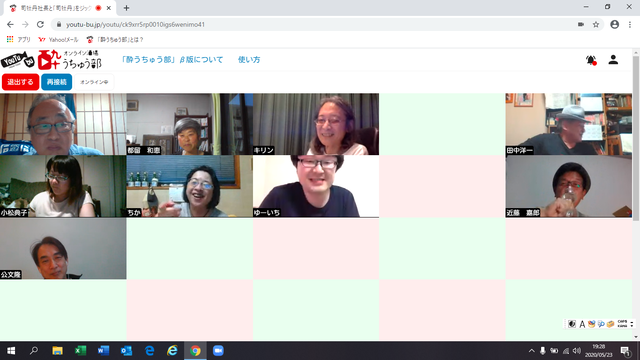
Task: Switch to Chrome in the taskbar
Action: click(x=195, y=351)
